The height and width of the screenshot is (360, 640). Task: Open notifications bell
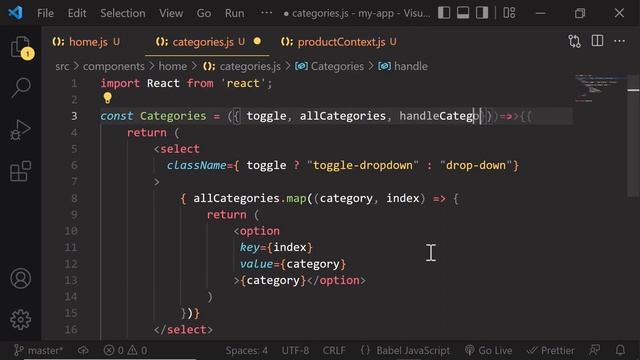[x=620, y=350]
